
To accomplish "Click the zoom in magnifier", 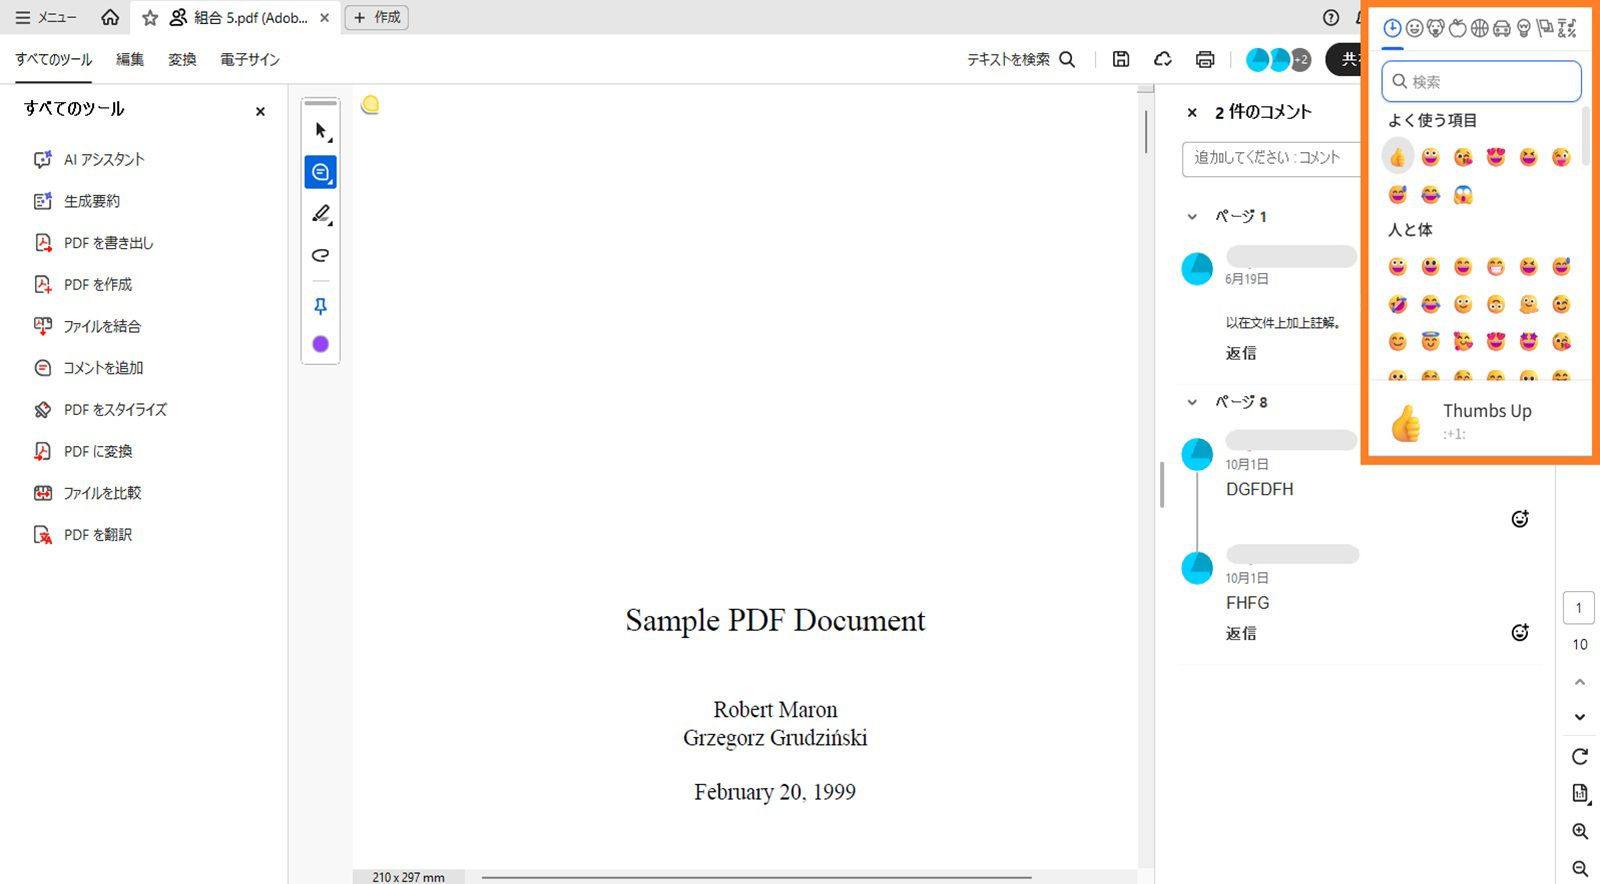I will coord(1580,831).
